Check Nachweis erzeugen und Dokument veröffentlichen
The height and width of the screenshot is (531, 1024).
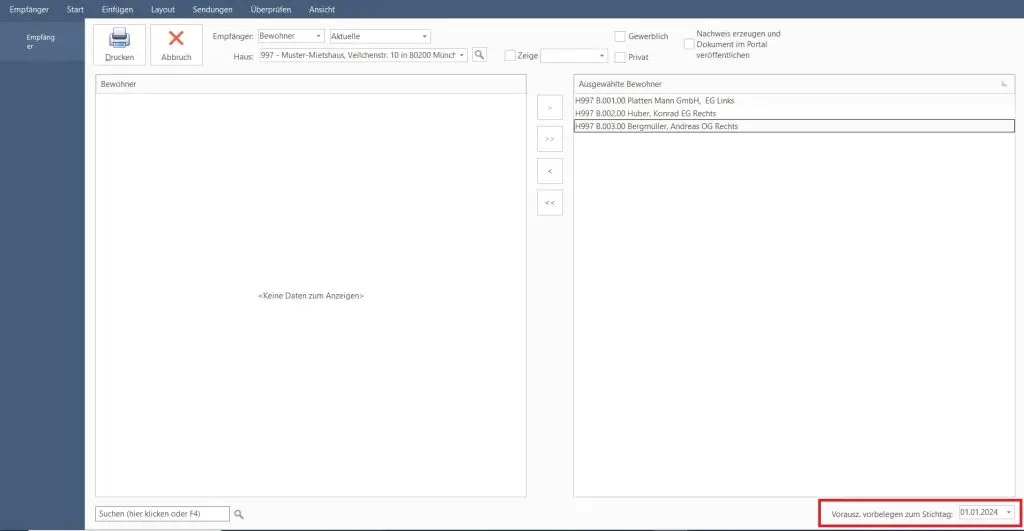[x=689, y=44]
